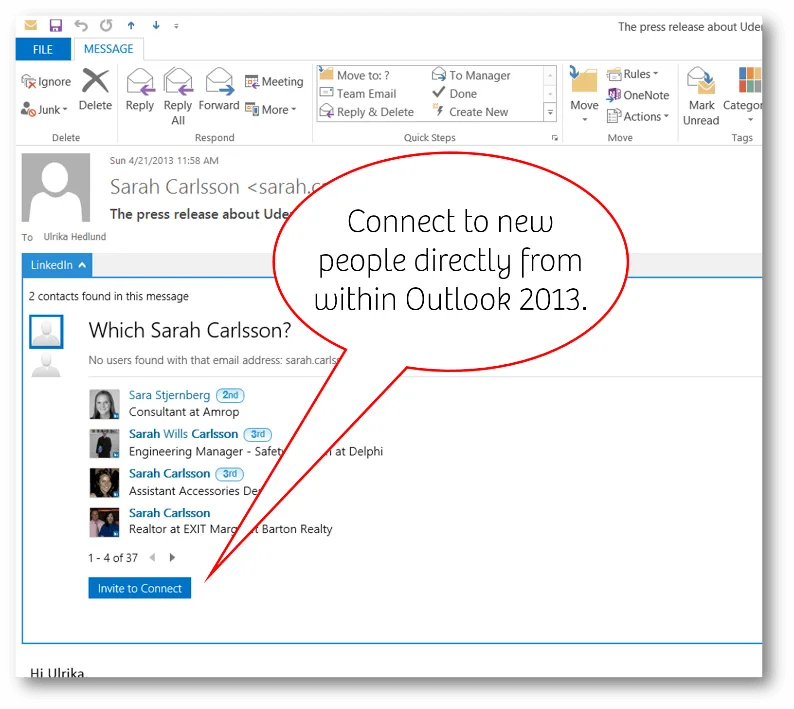Image resolution: width=794 pixels, height=709 pixels.
Task: Click the 'Which Sarah Carlsson?' heading
Action: [190, 330]
